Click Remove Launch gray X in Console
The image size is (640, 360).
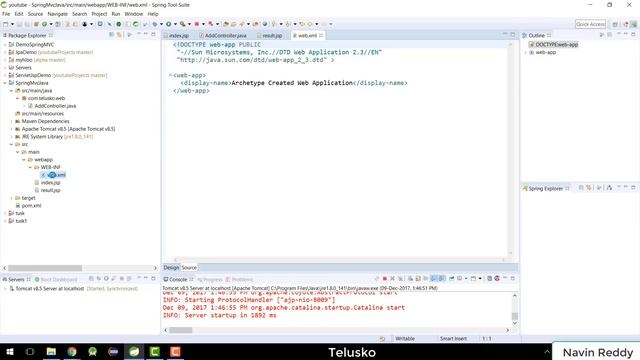point(393,279)
